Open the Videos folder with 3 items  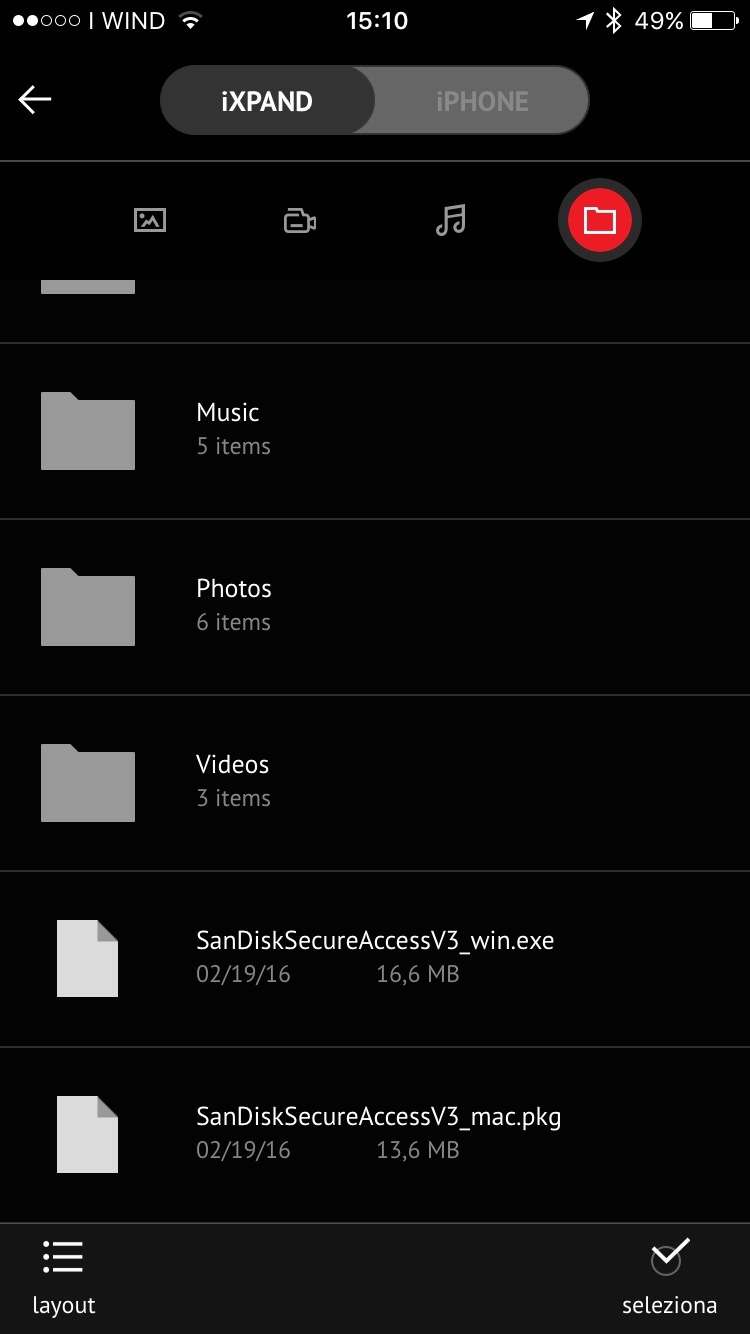point(375,783)
